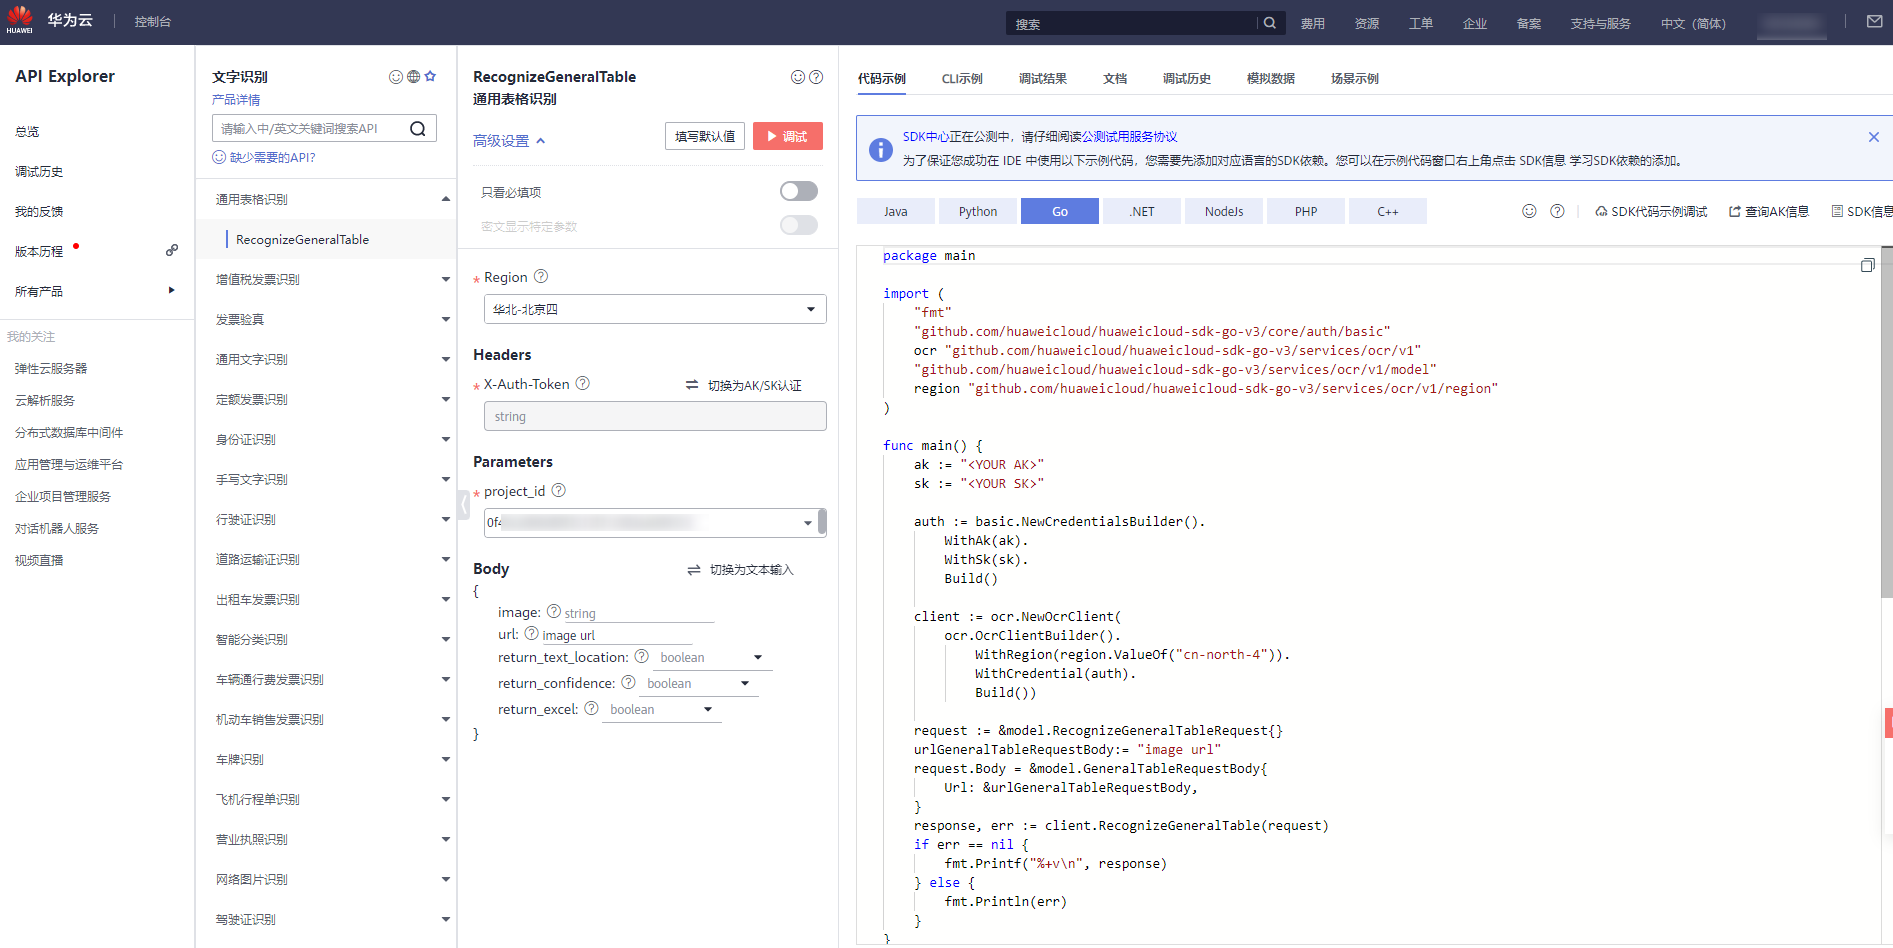The width and height of the screenshot is (1893, 948).
Task: Open the 调试历史 tab
Action: pyautogui.click(x=1187, y=78)
